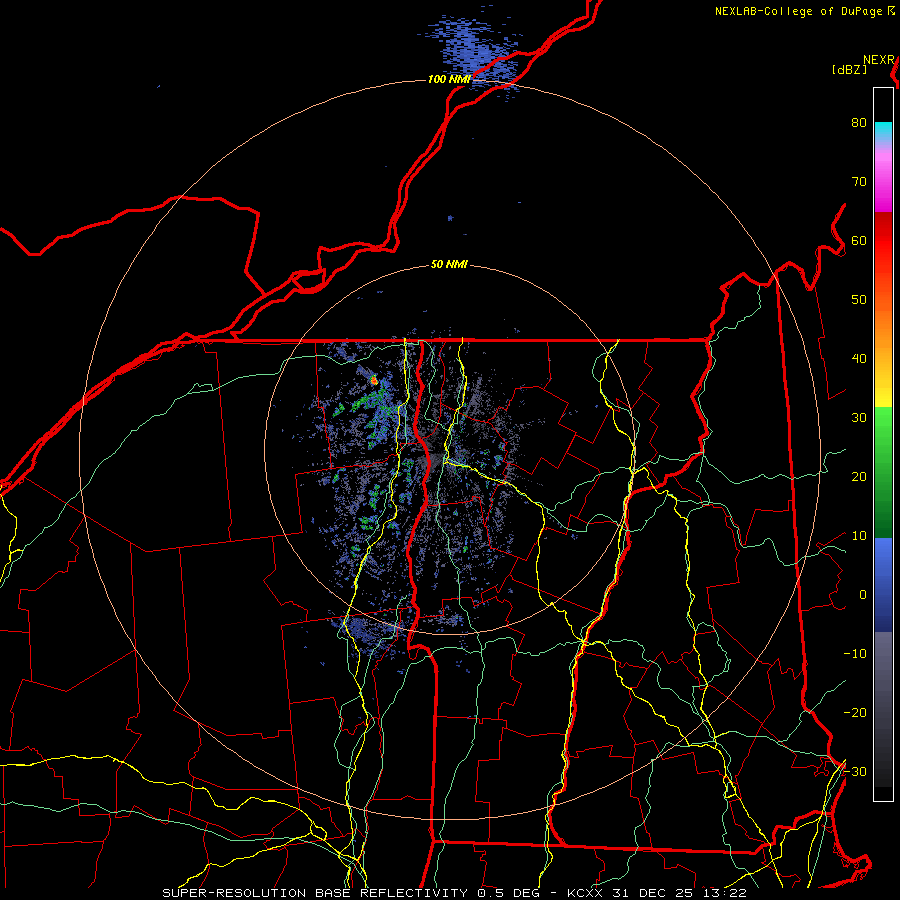Click the 0 value on the dBZ scale
This screenshot has height=900, width=900.
(863, 595)
